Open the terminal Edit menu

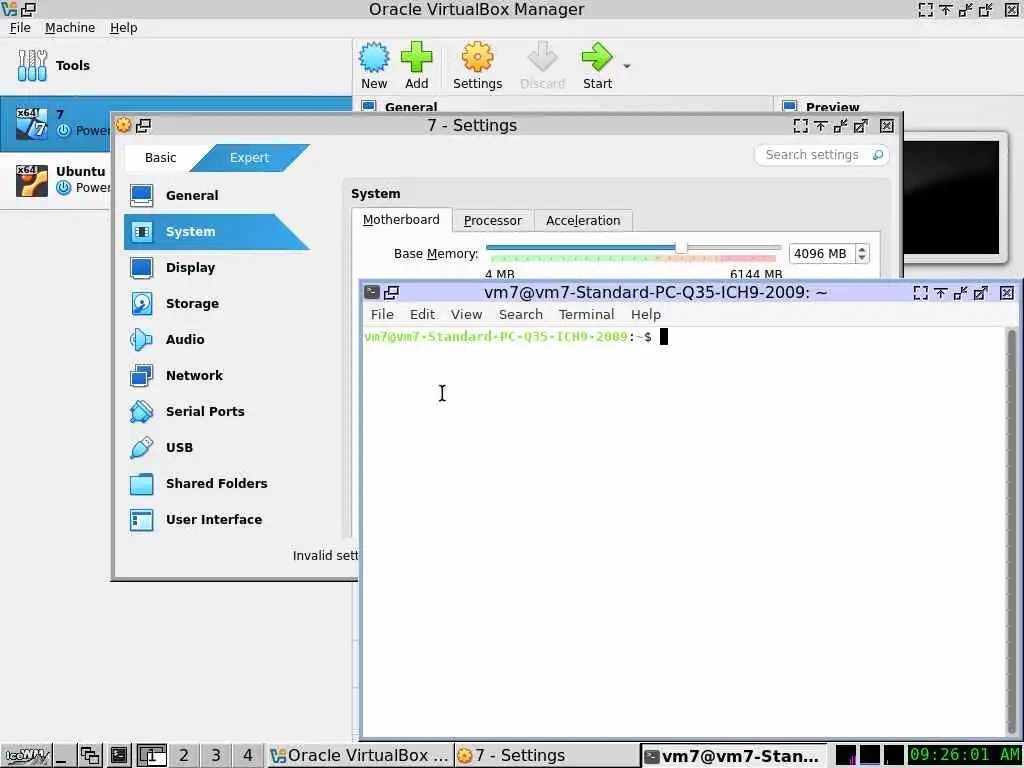pyautogui.click(x=422, y=314)
